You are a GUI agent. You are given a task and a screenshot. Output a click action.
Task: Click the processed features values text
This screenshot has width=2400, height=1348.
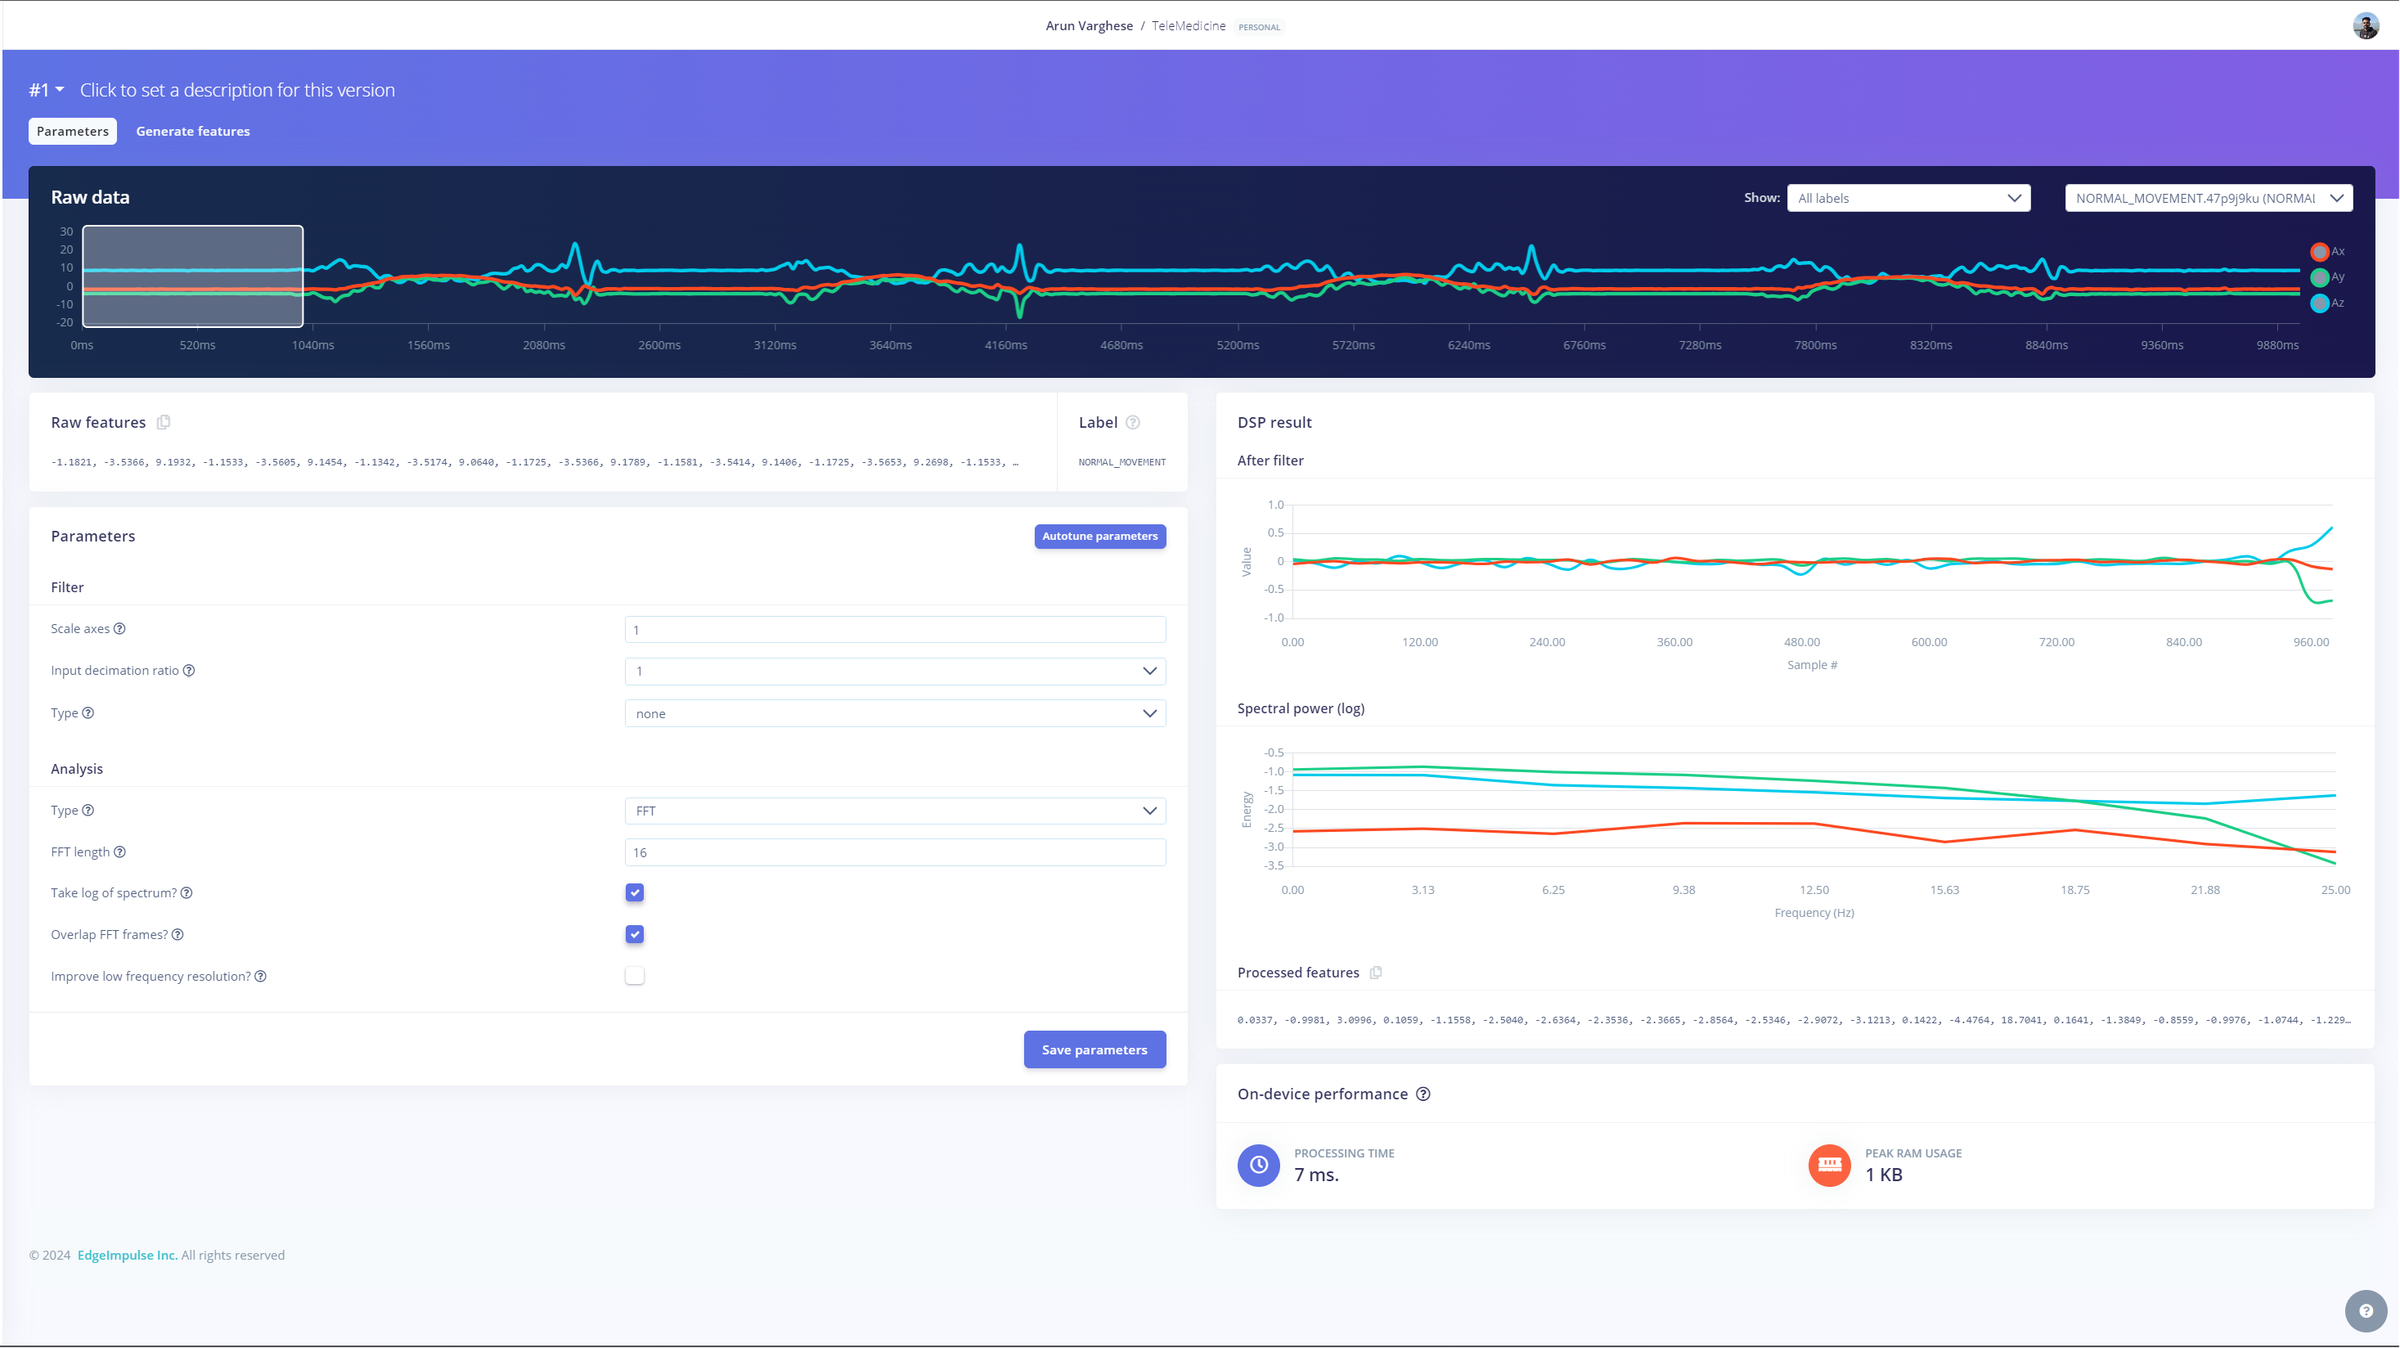(x=1794, y=1020)
